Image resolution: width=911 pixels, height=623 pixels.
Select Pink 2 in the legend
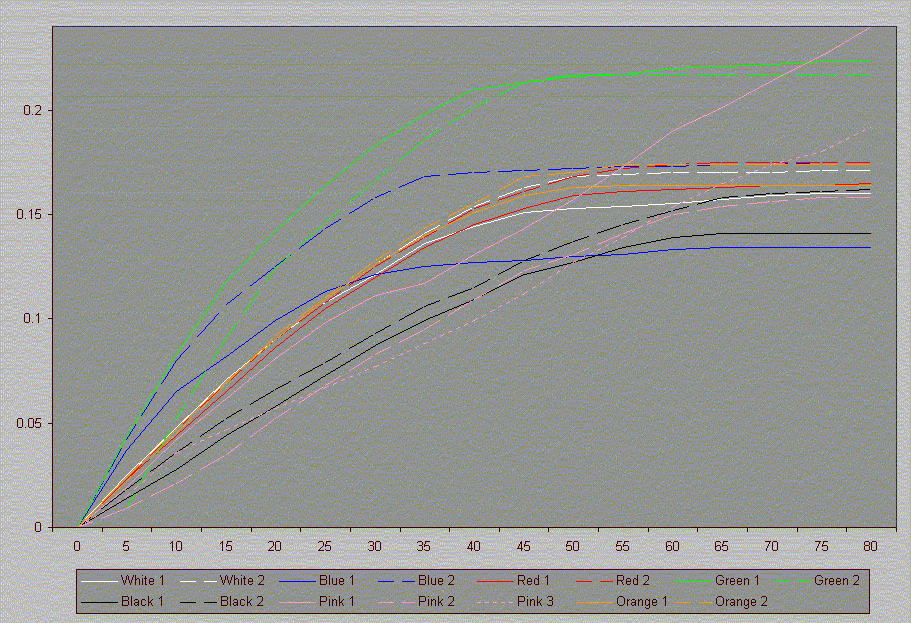(x=438, y=601)
